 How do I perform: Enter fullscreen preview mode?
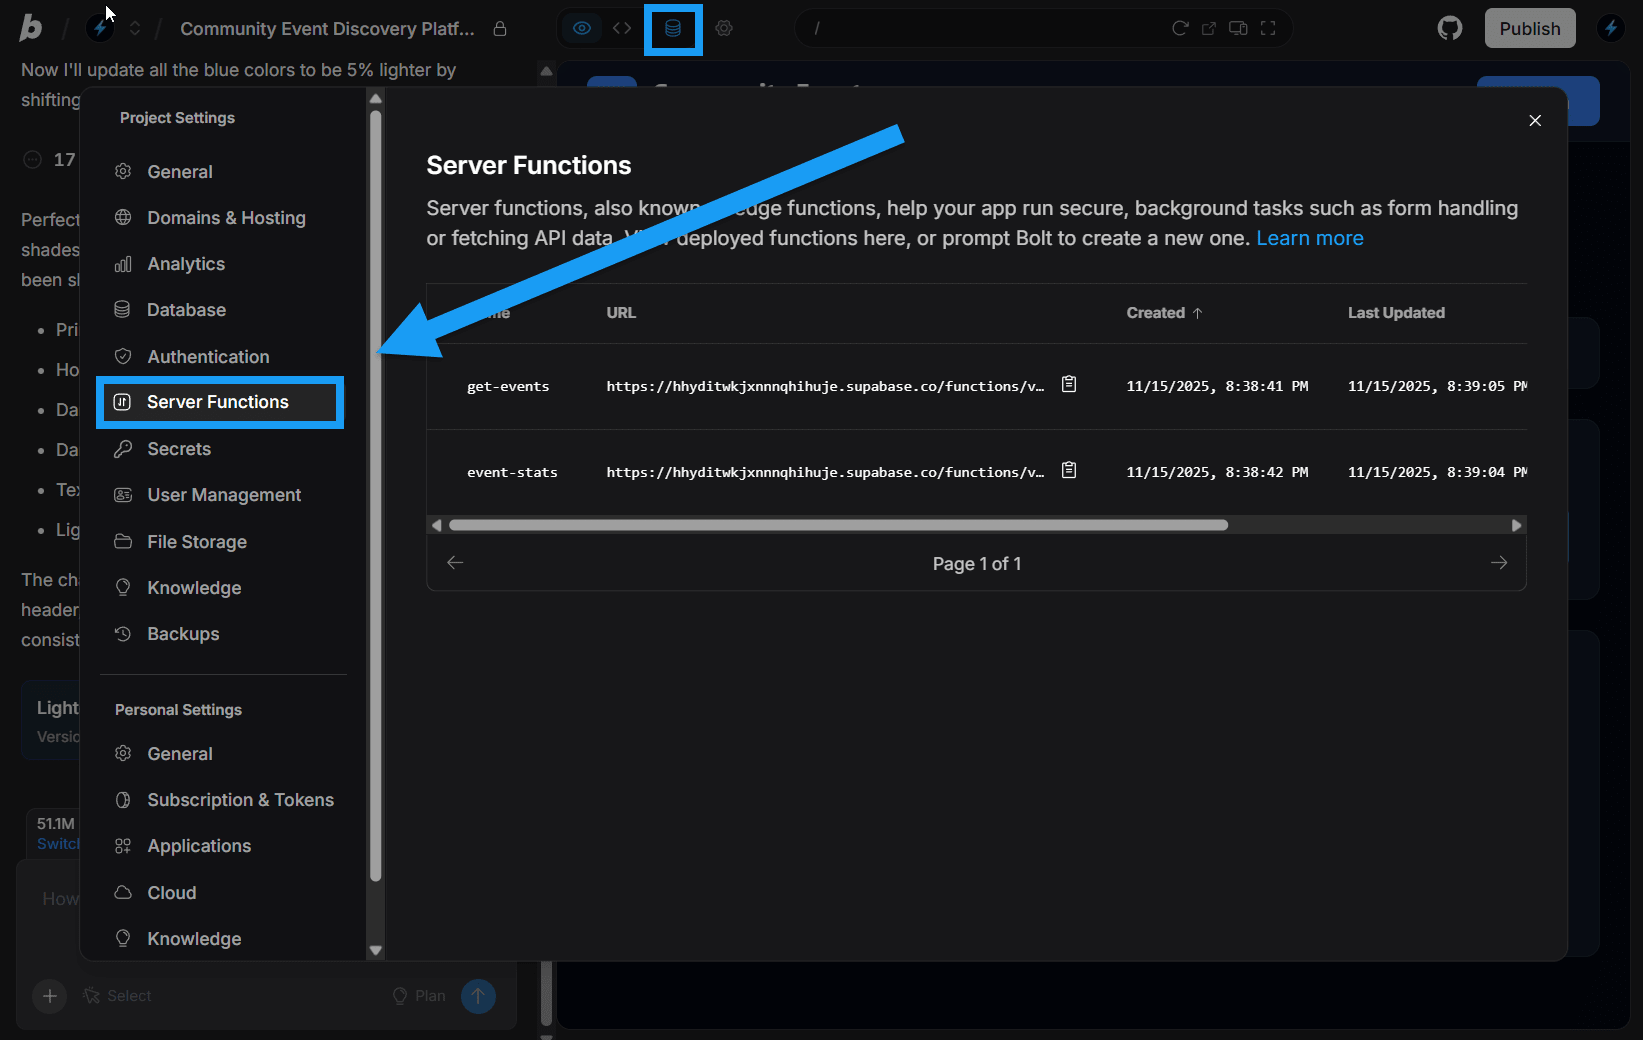click(1268, 28)
